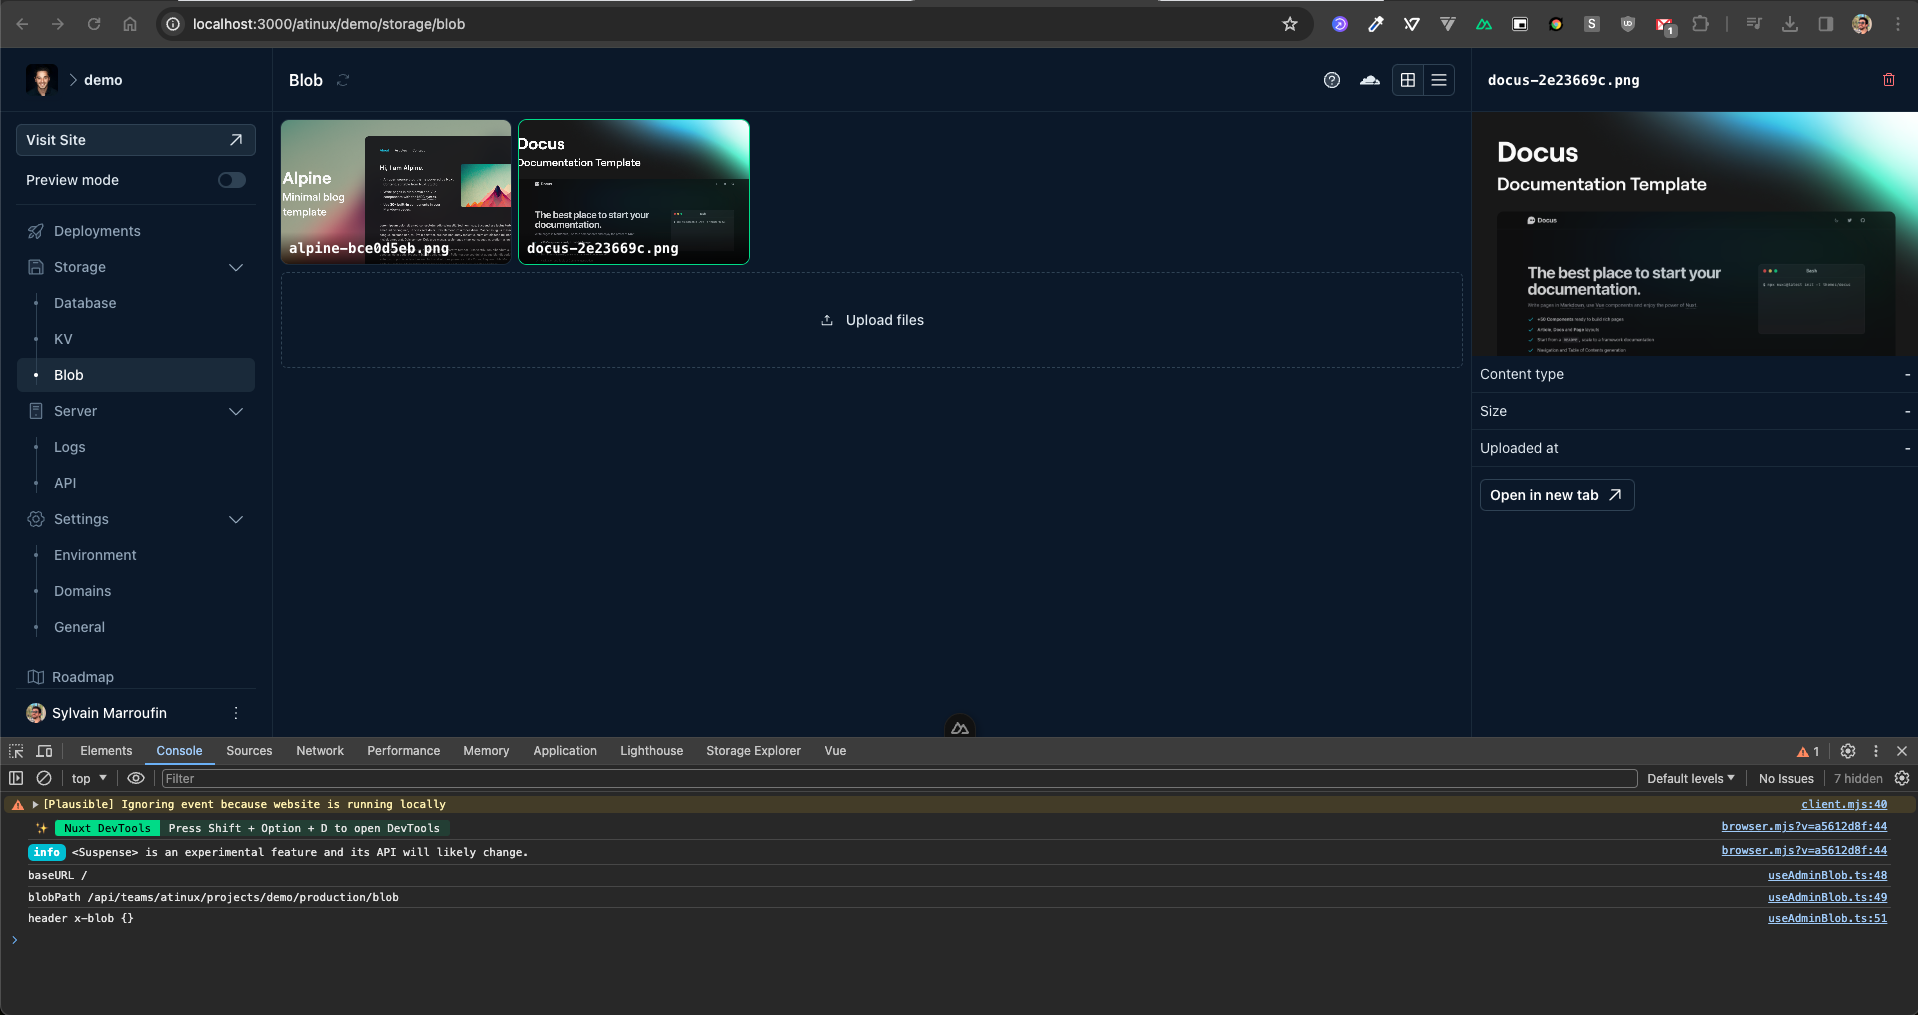Open the help question mark icon

[1331, 80]
